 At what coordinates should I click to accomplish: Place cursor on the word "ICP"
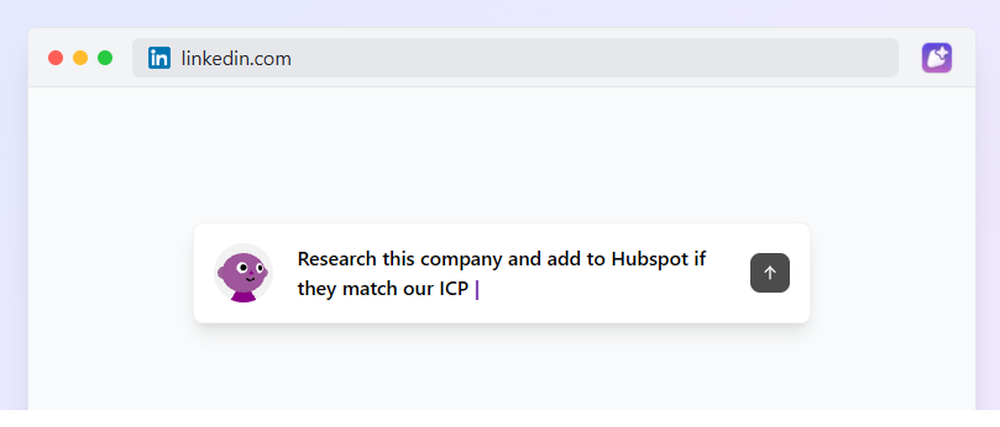click(x=453, y=289)
